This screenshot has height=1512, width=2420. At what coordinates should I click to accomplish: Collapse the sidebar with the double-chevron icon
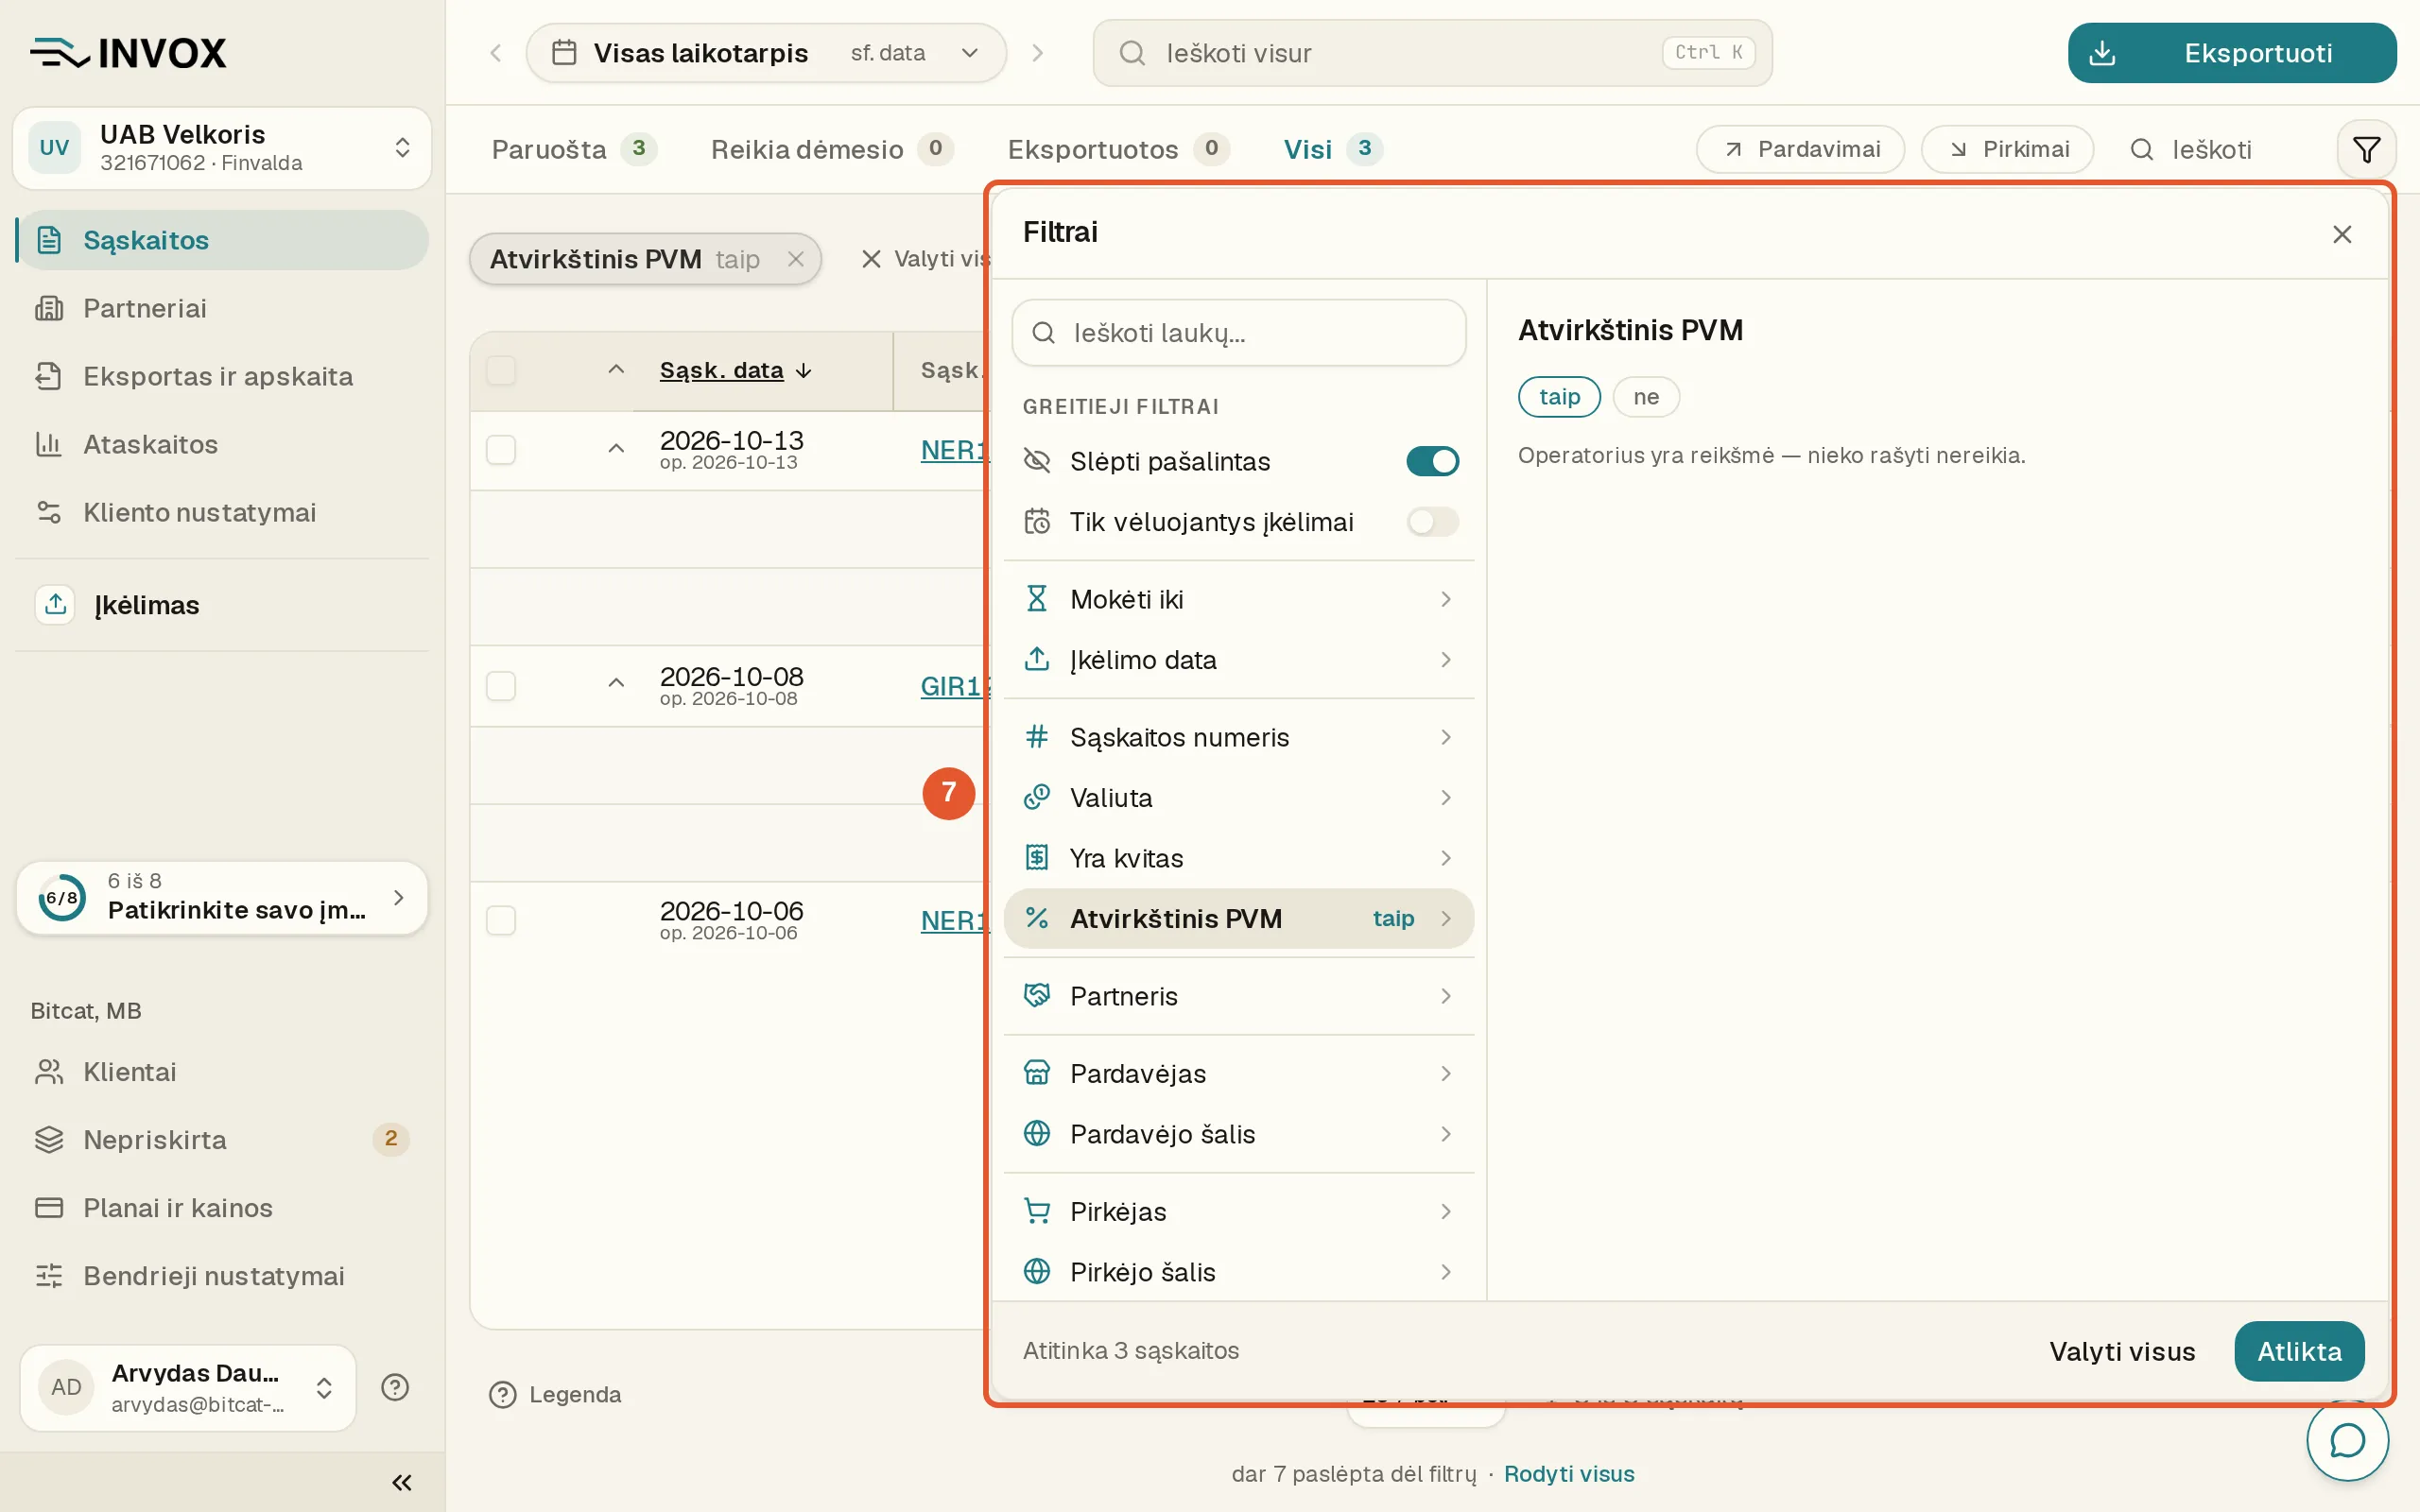coord(402,1482)
